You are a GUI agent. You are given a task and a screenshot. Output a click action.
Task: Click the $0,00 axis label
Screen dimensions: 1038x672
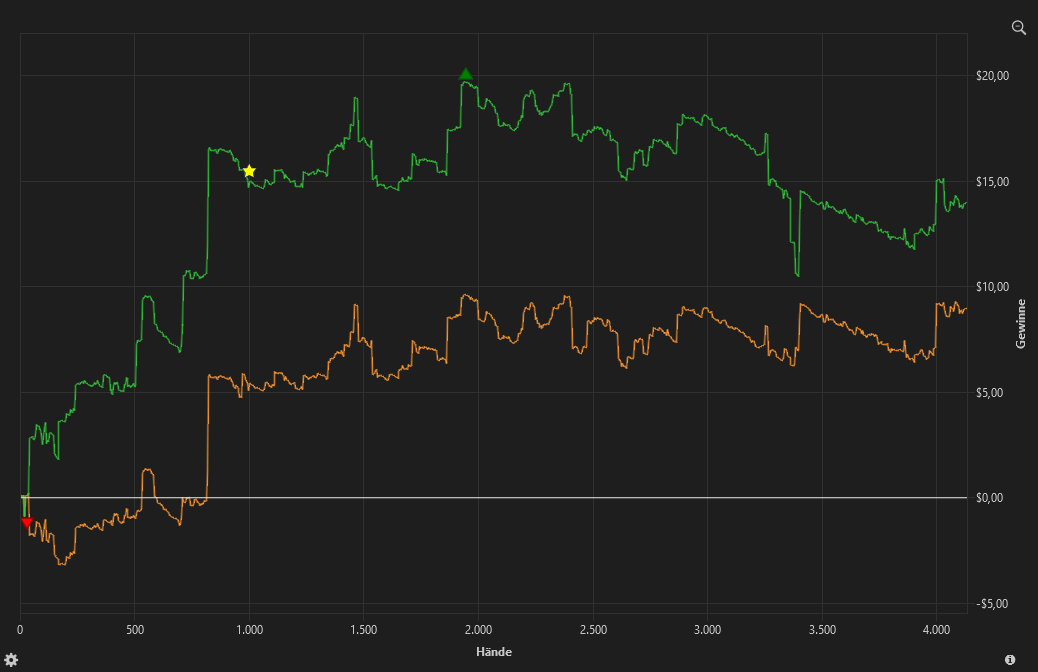tap(989, 498)
